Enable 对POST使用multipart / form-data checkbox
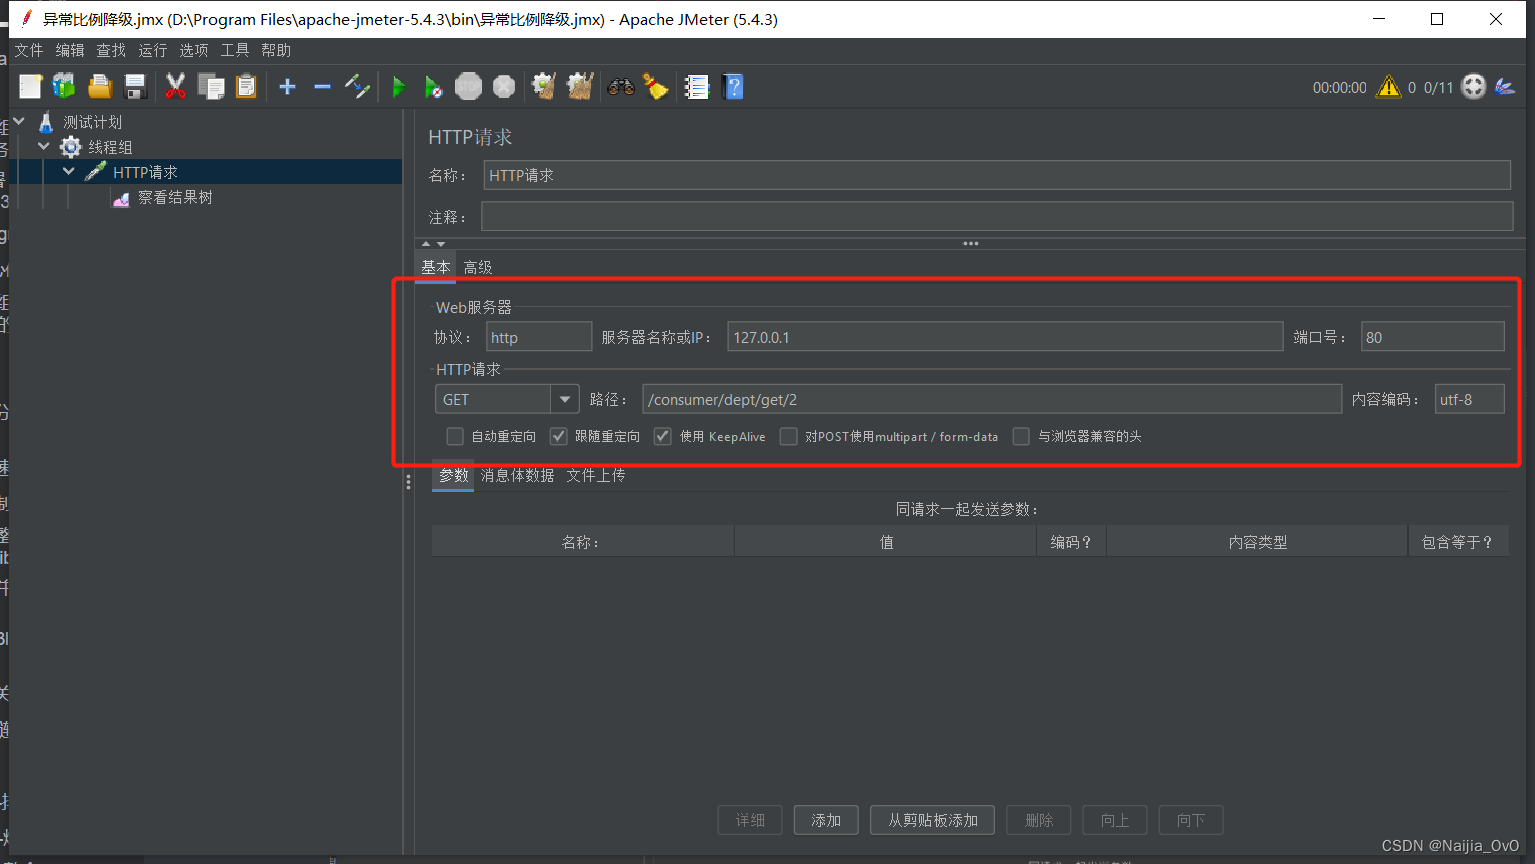The width and height of the screenshot is (1535, 864). [x=789, y=436]
